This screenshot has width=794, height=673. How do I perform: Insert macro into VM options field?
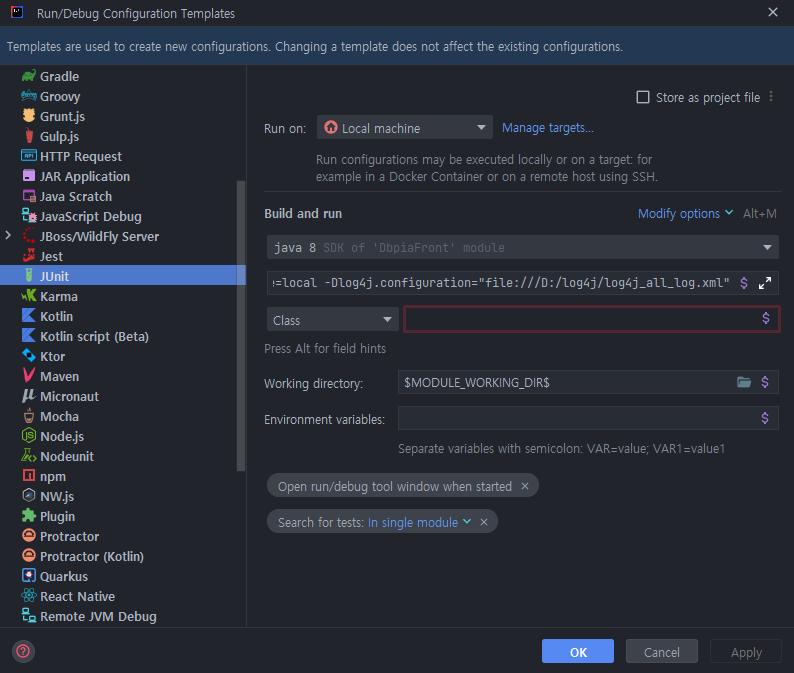coord(744,283)
